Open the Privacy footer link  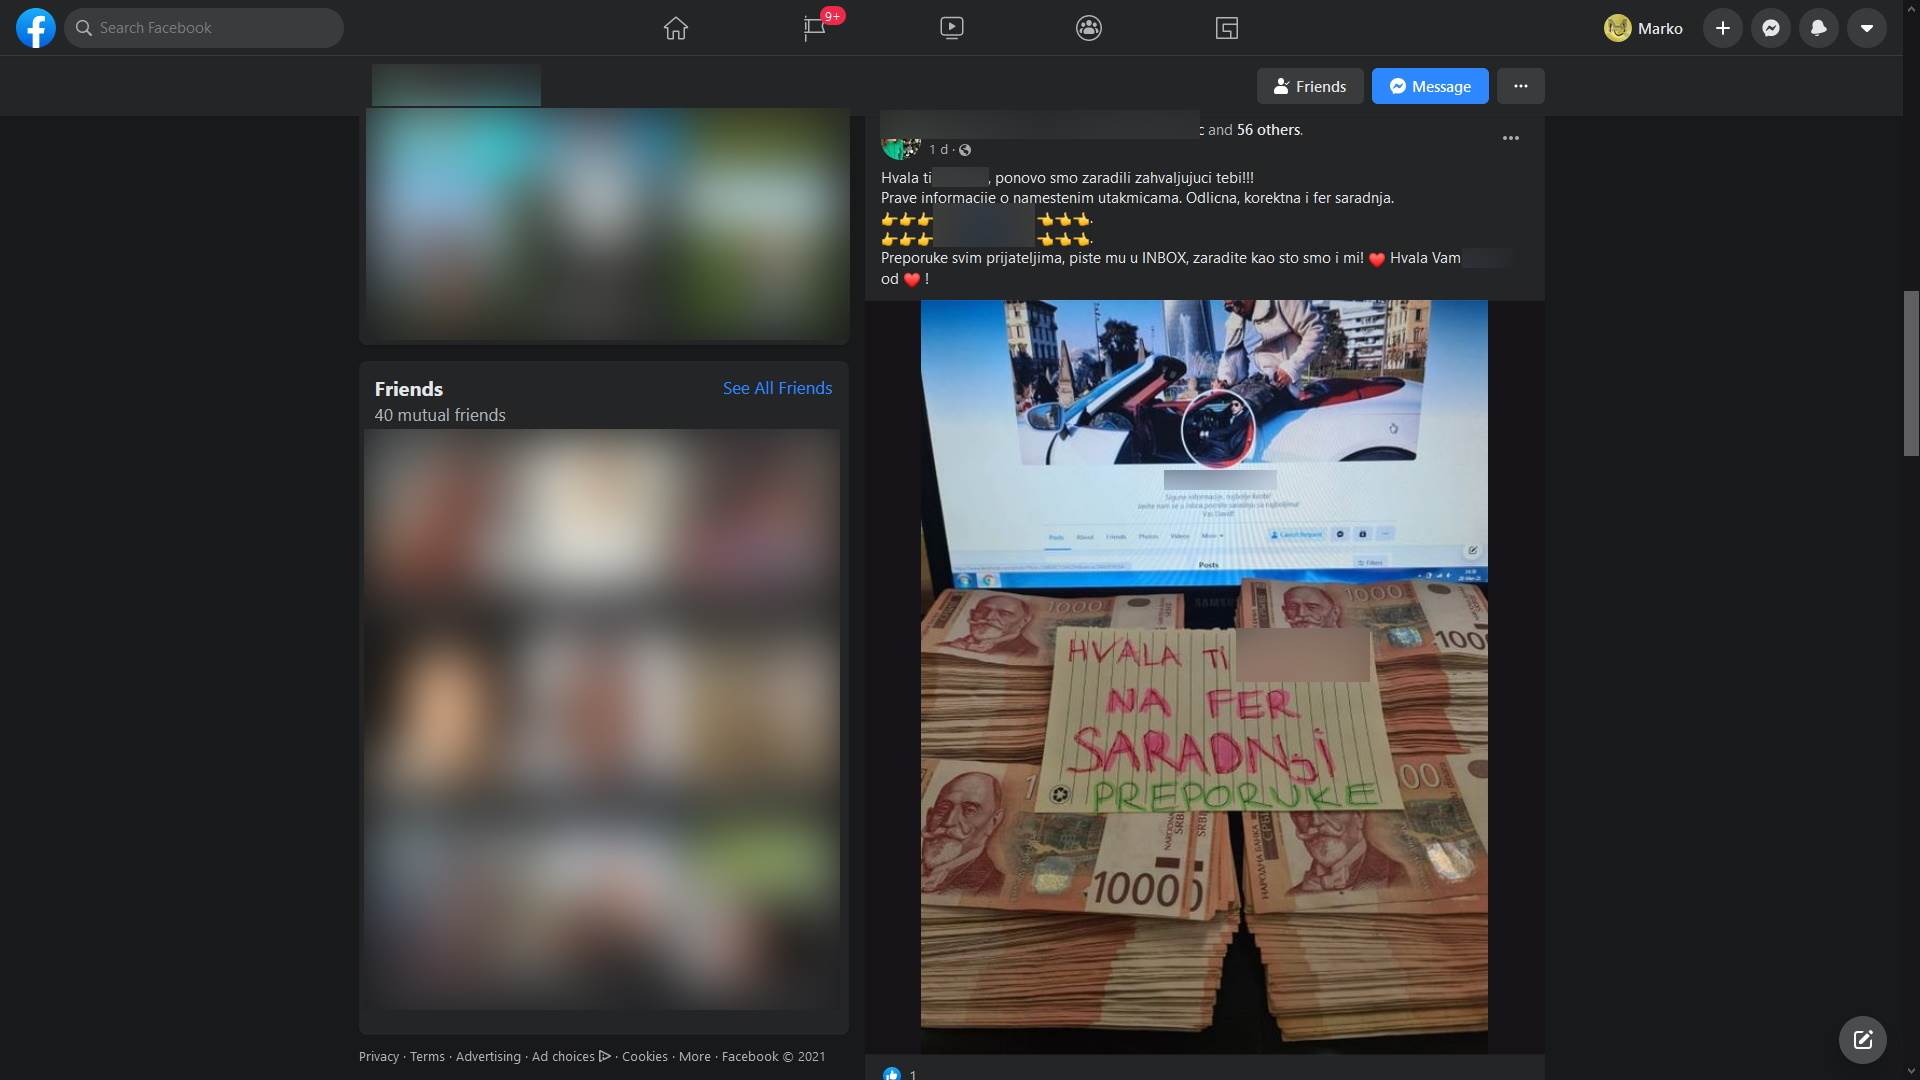pos(377,1056)
